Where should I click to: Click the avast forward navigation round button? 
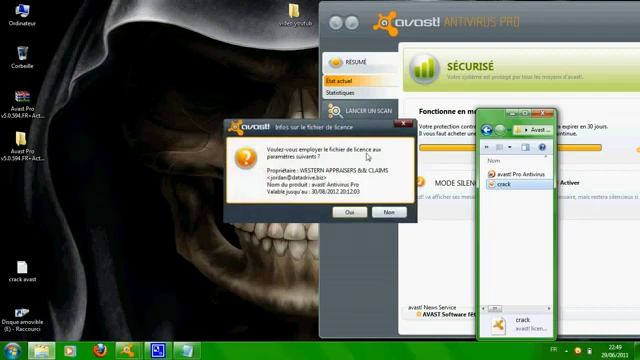(x=352, y=22)
